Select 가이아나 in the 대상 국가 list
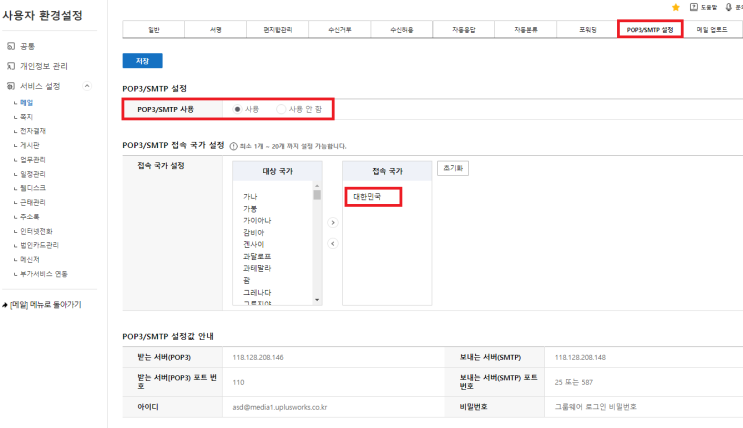 point(257,220)
